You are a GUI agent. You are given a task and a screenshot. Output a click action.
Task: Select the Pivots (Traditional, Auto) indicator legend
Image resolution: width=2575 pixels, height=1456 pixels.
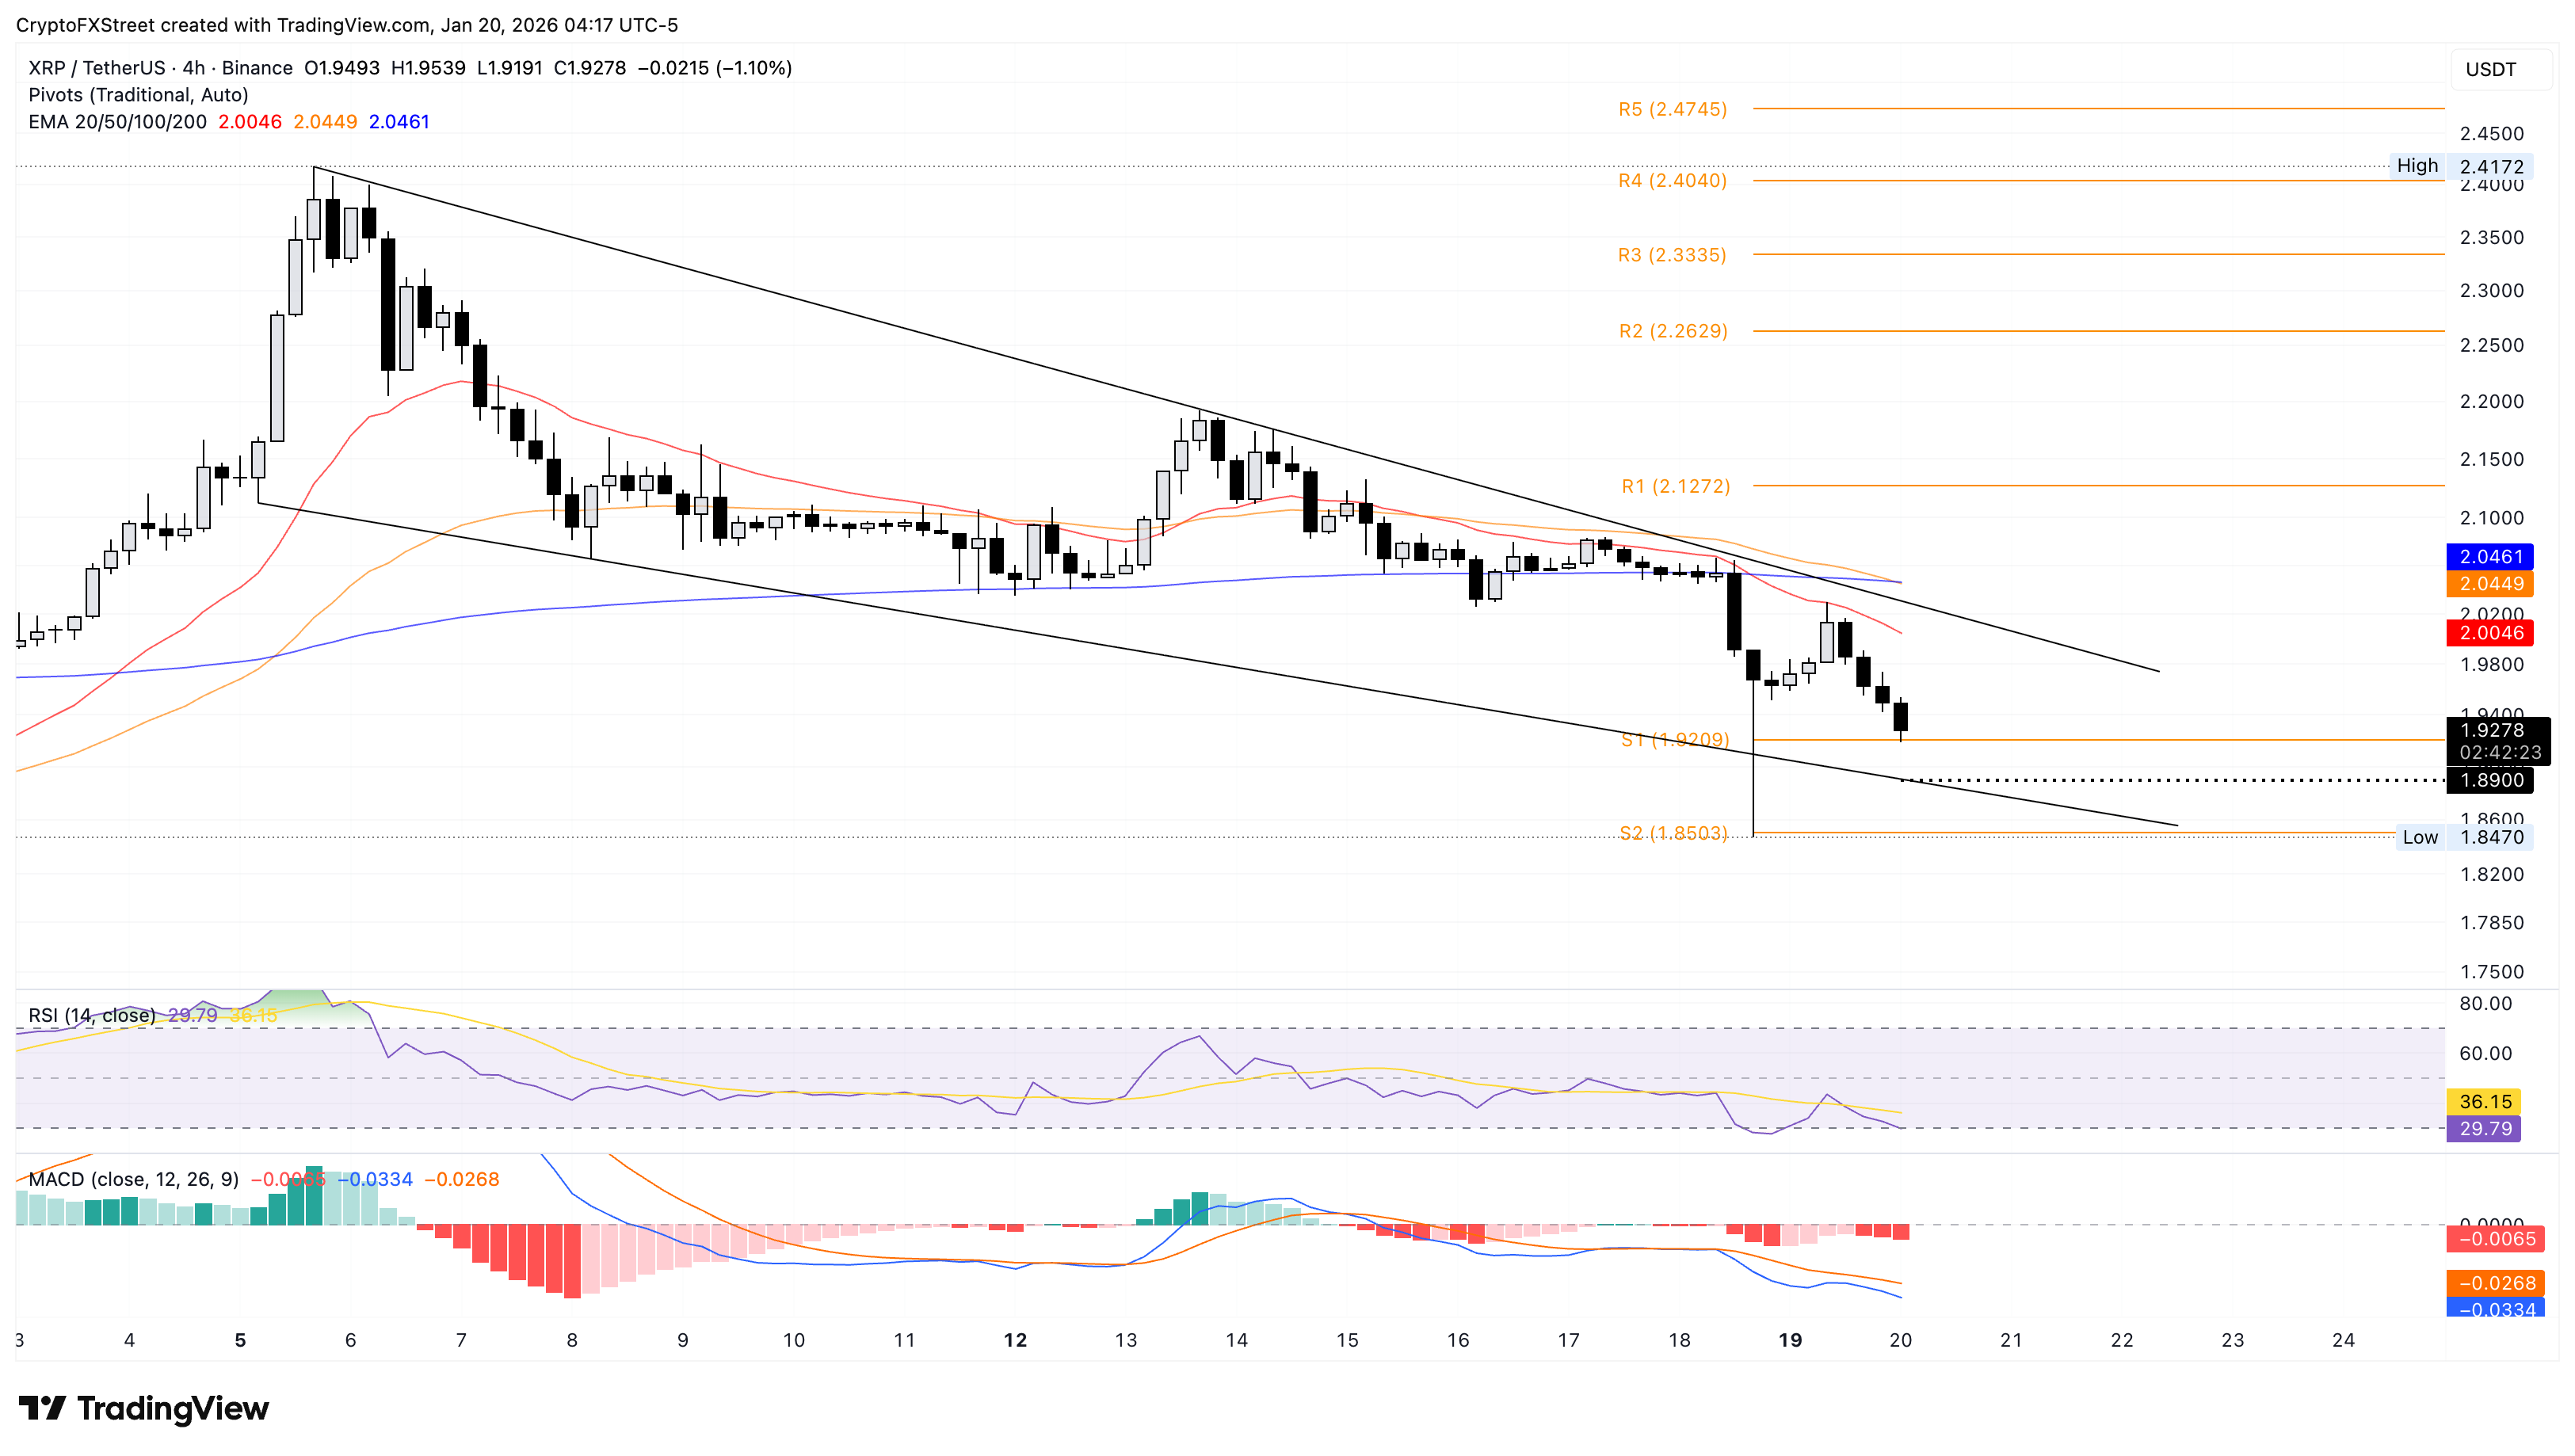coord(138,95)
